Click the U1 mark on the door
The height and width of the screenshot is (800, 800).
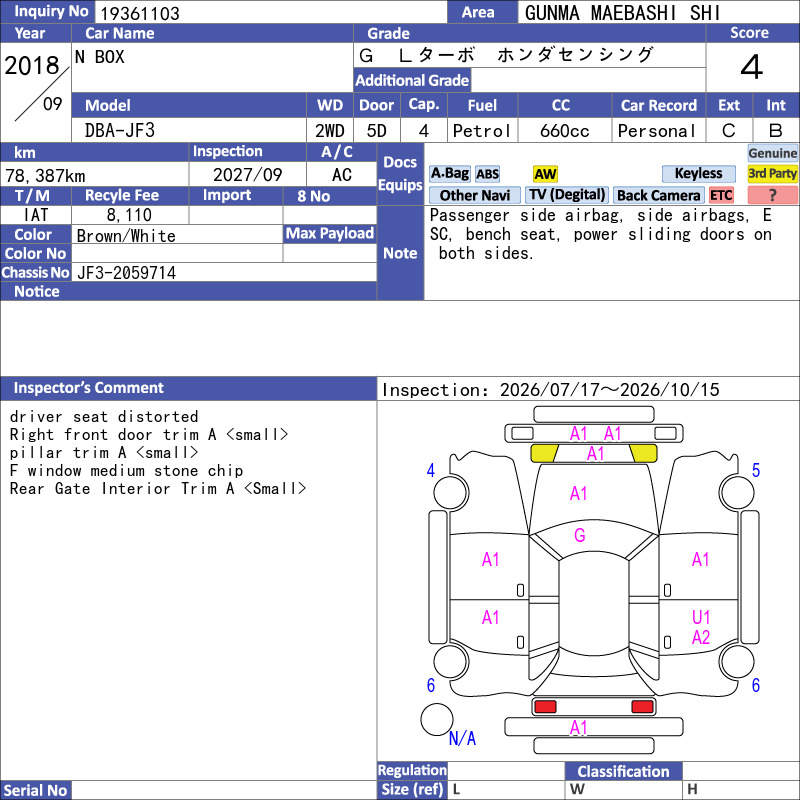701,617
